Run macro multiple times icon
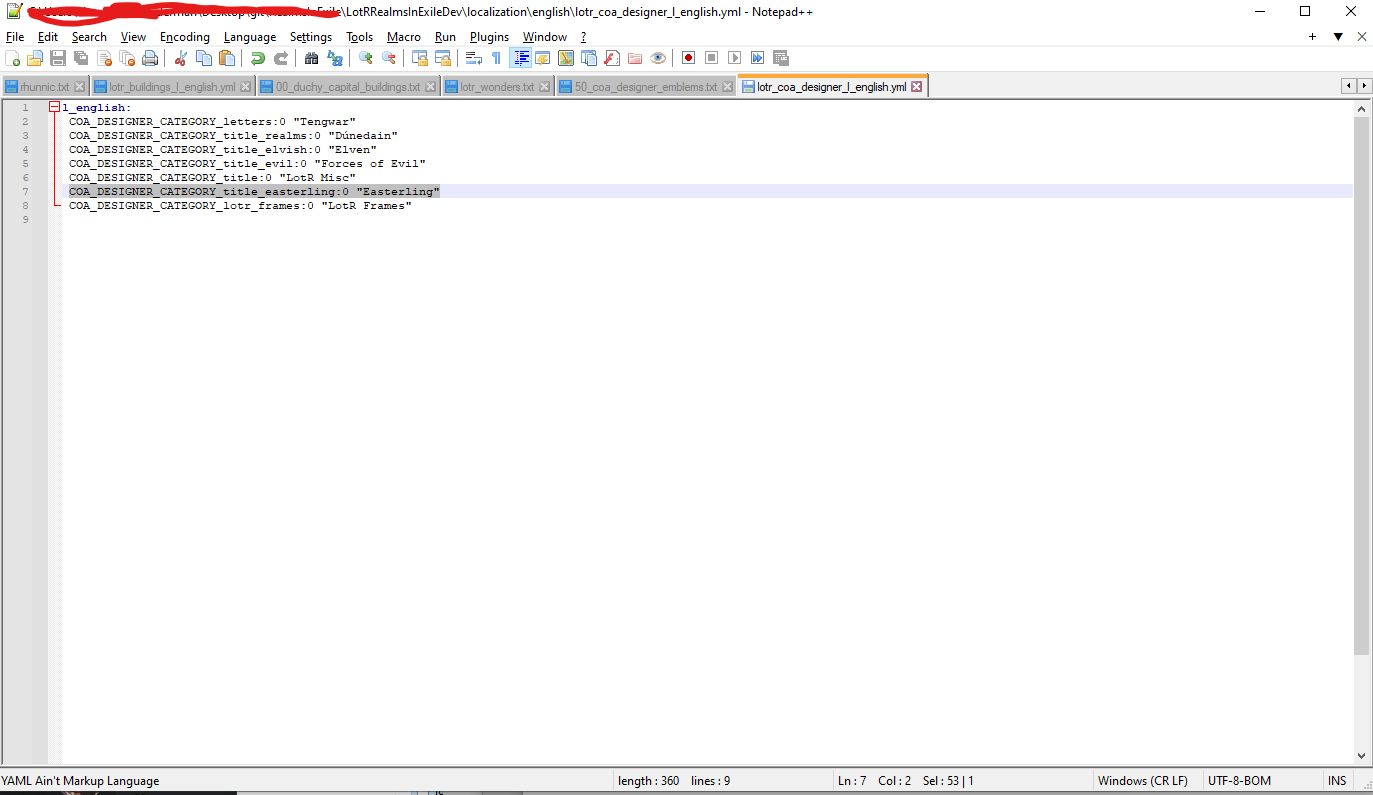1373x795 pixels. click(757, 58)
